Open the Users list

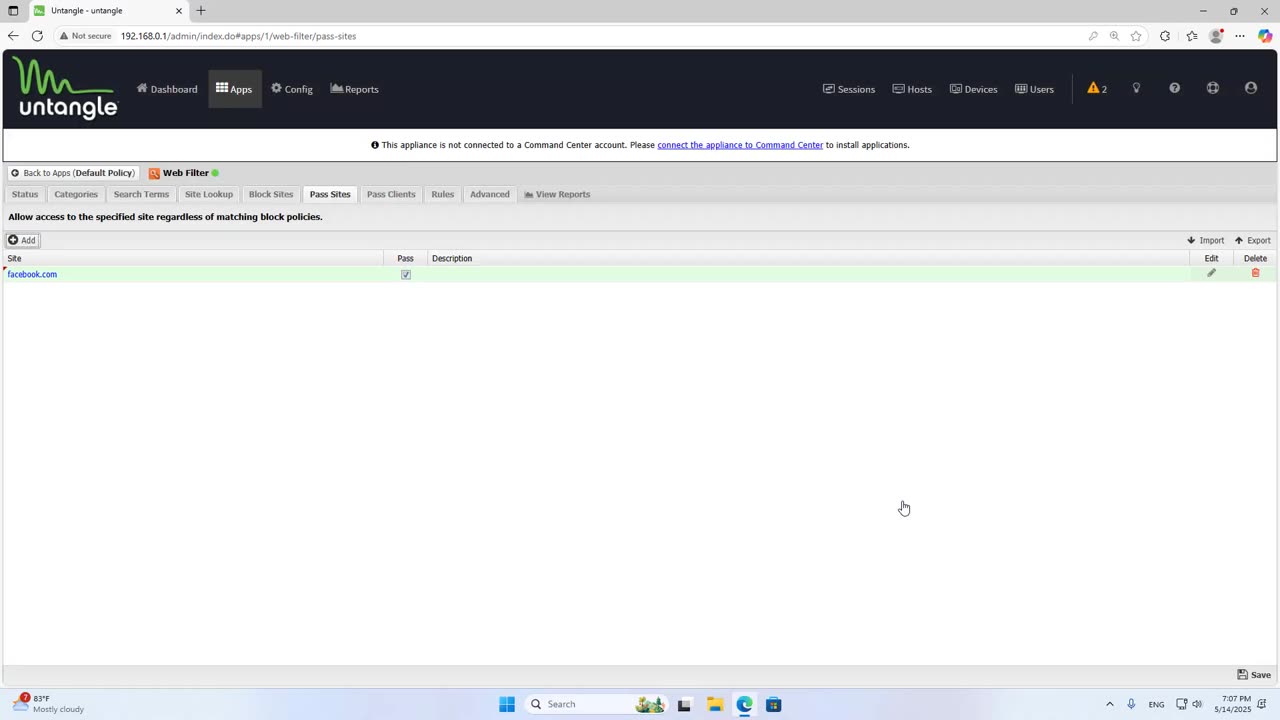pyautogui.click(x=1034, y=89)
